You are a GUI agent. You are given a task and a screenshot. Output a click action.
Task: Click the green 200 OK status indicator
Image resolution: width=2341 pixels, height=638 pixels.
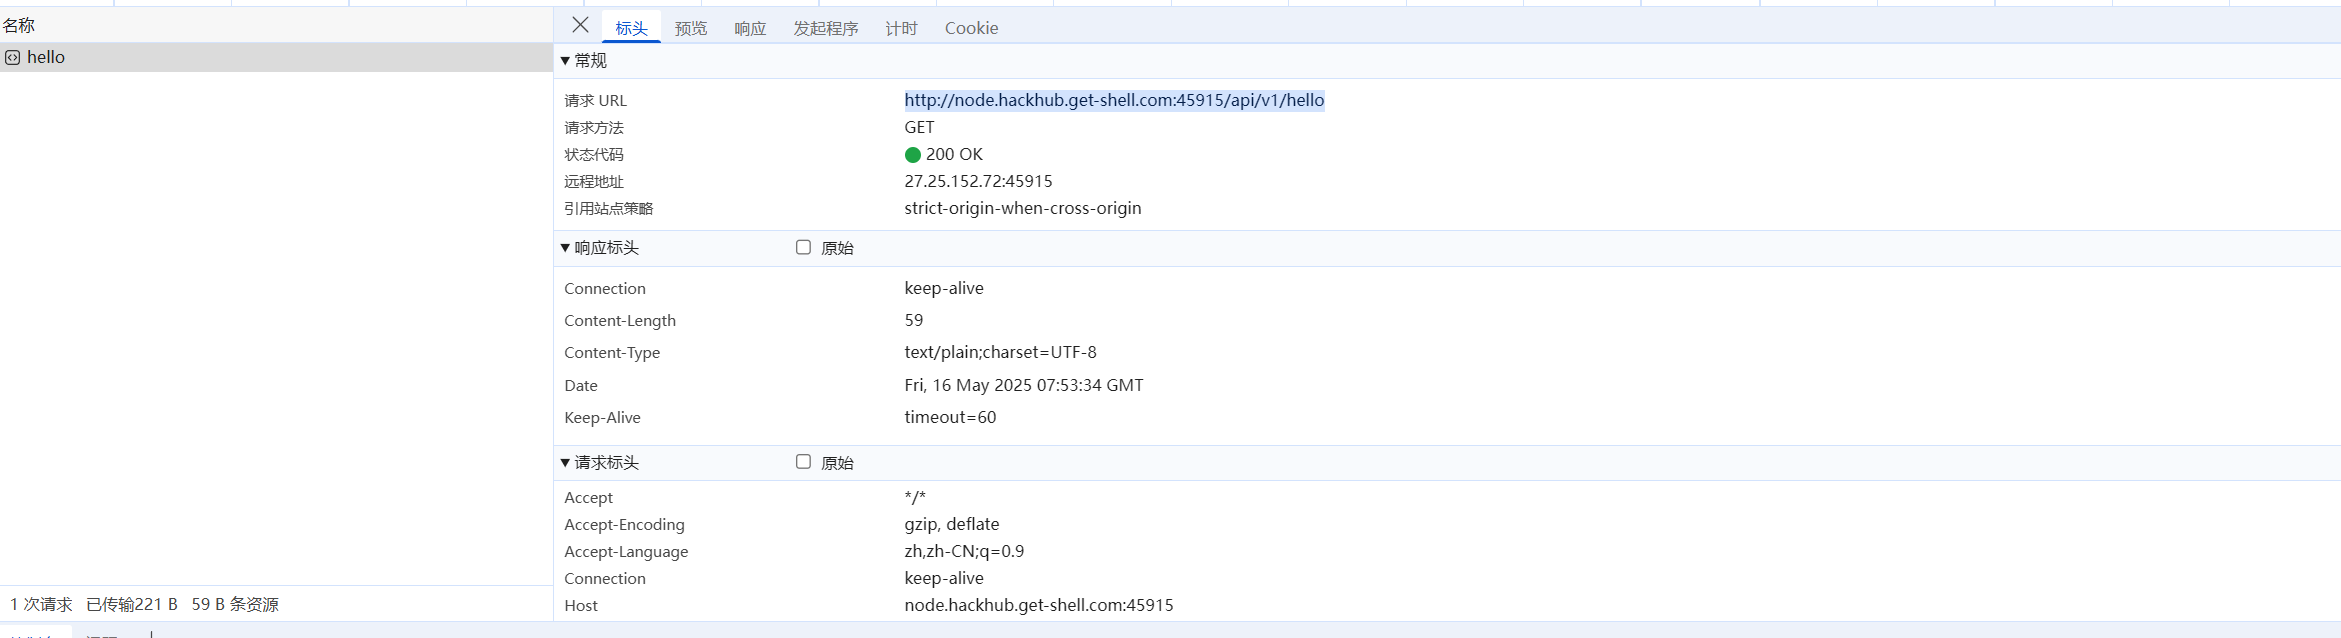912,155
